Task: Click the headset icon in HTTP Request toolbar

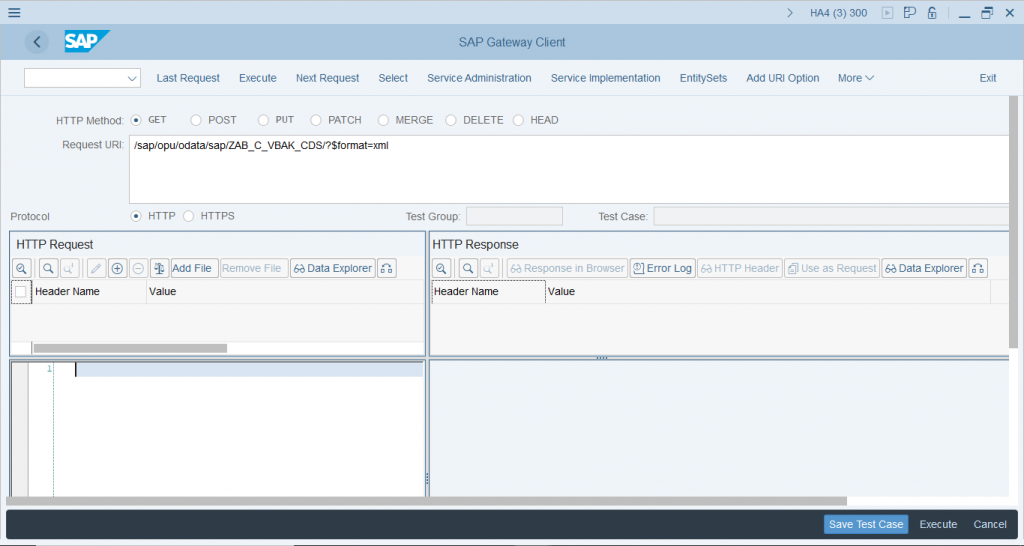Action: coord(387,268)
